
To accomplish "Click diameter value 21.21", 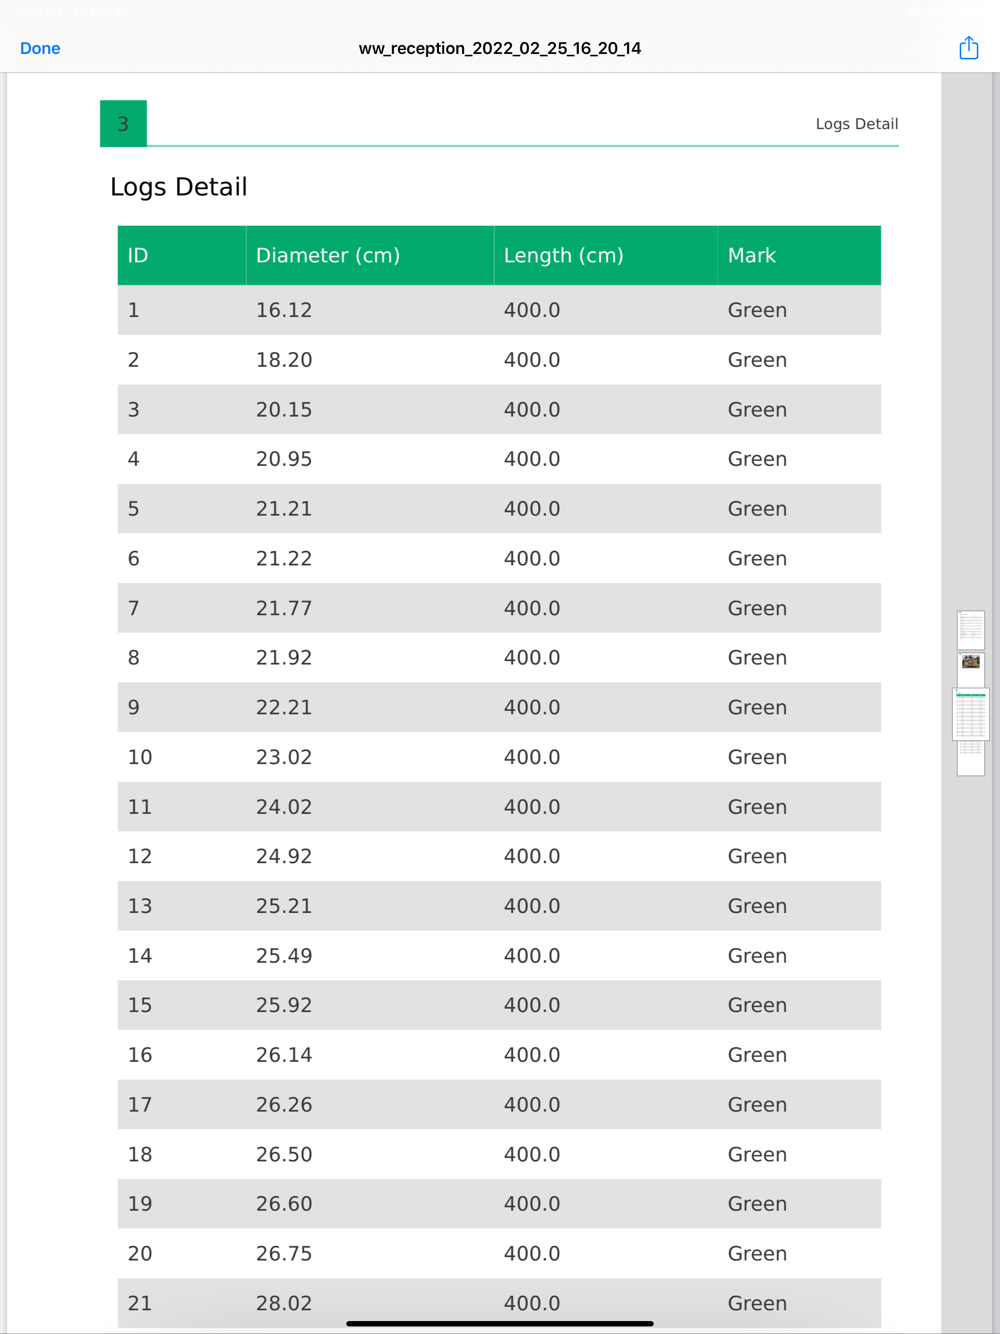I will tap(284, 509).
